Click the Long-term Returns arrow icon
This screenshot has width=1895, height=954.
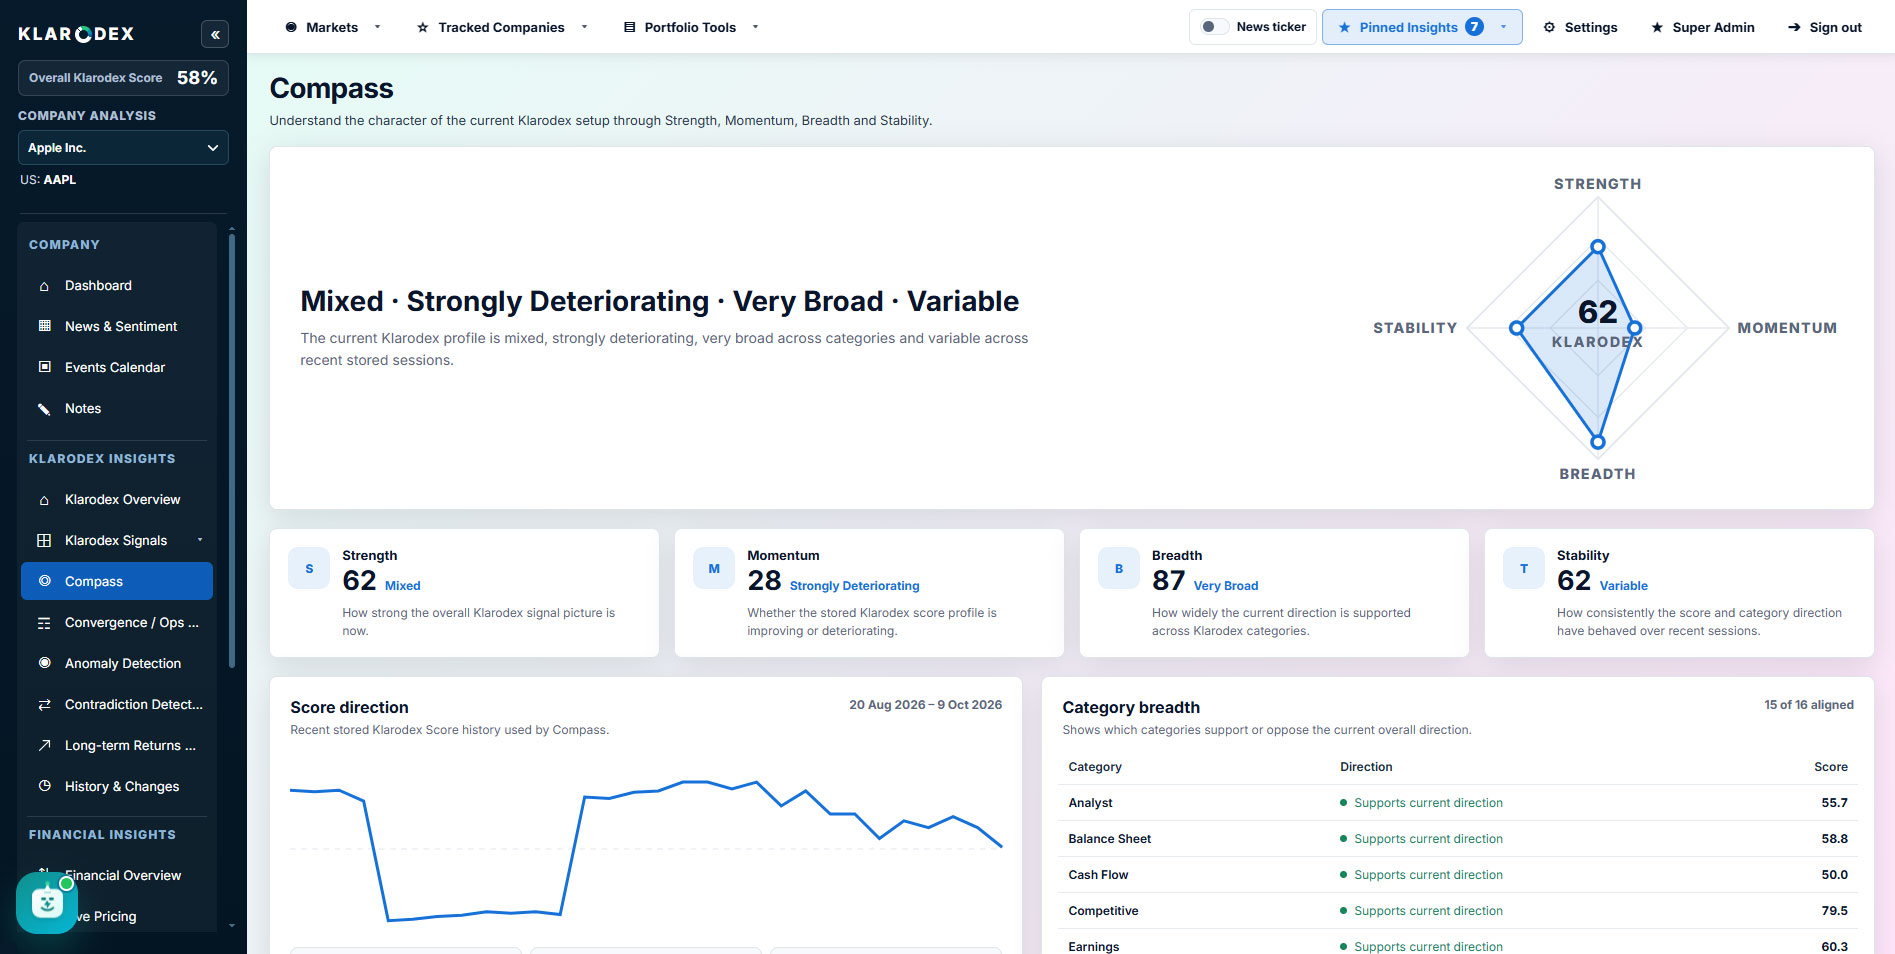(x=44, y=746)
